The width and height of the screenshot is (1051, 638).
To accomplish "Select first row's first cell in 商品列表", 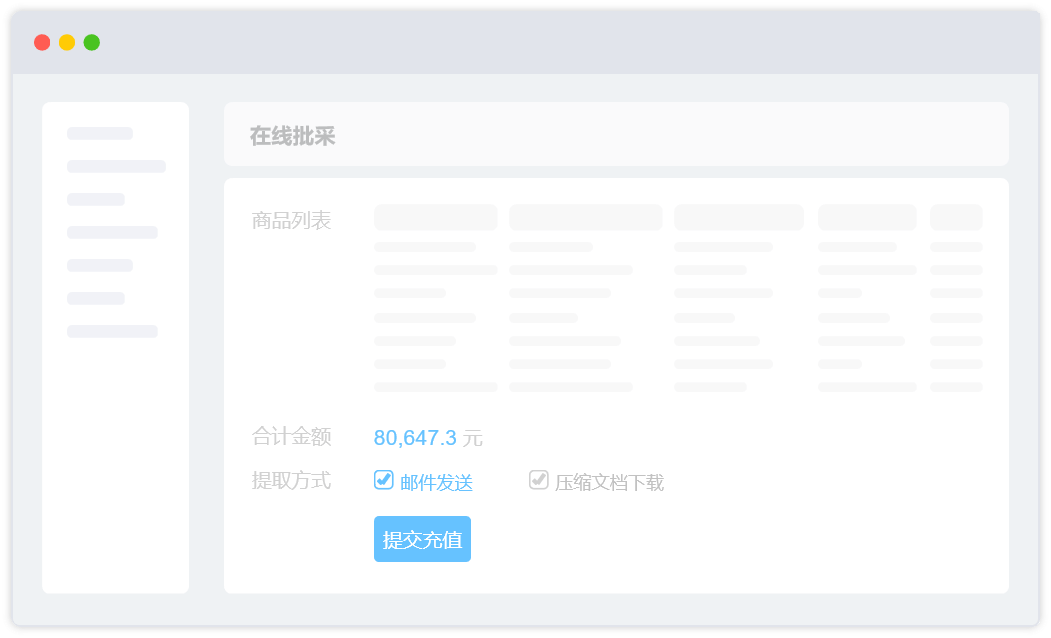I will [424, 247].
